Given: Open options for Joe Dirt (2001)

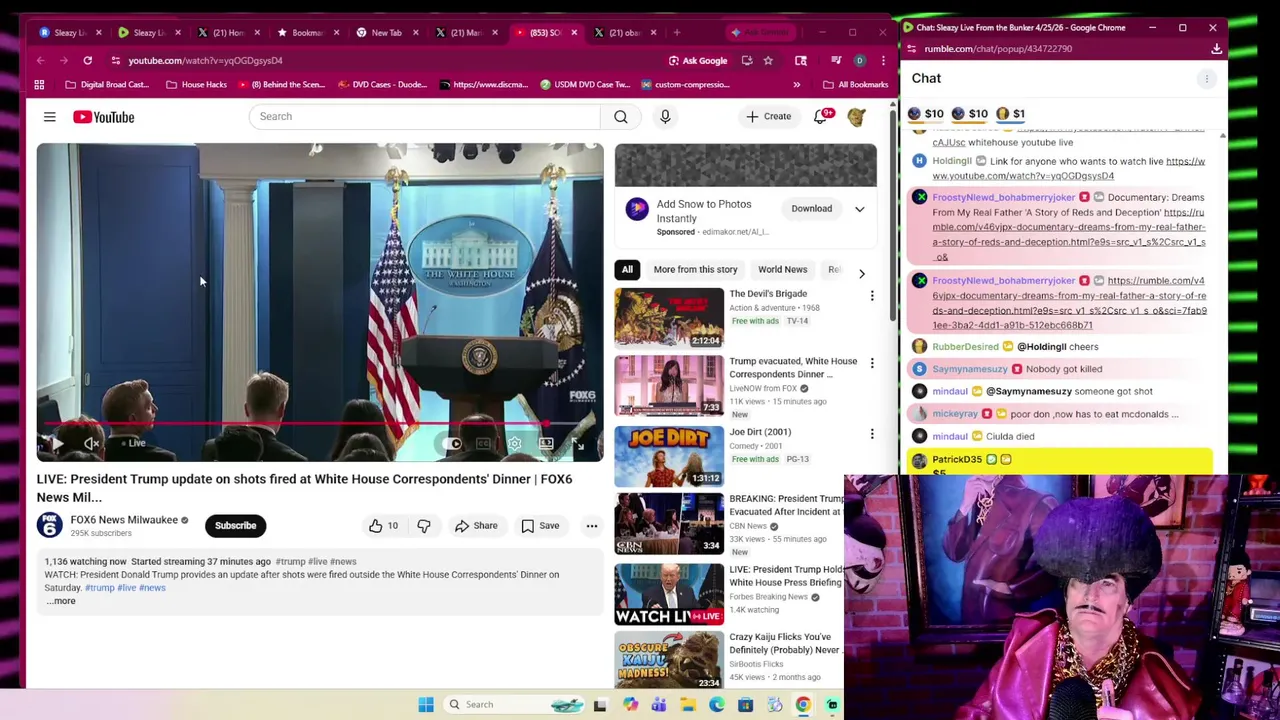Looking at the screenshot, I should 872,434.
